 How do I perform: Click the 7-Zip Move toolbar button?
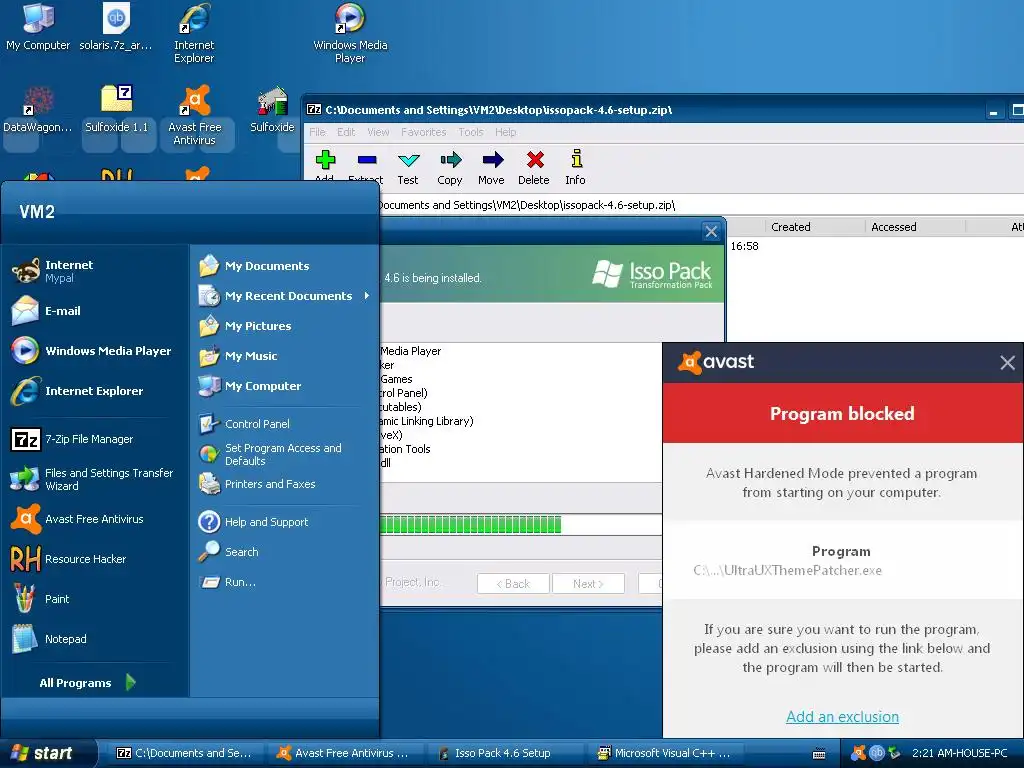coord(491,168)
